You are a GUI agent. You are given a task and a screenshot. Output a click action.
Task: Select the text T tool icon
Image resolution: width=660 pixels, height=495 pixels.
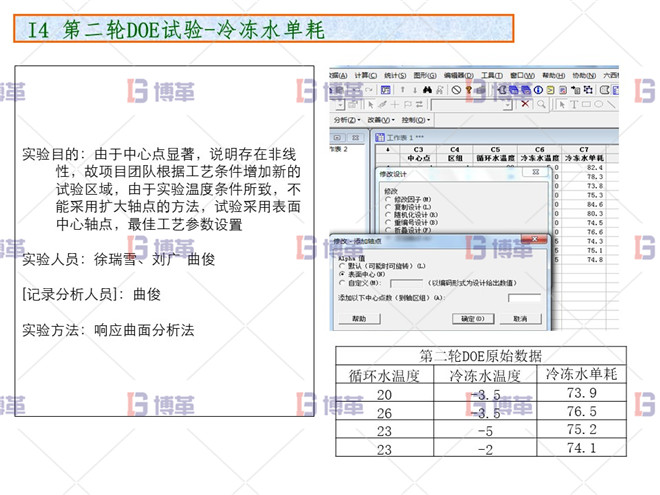coord(573,104)
